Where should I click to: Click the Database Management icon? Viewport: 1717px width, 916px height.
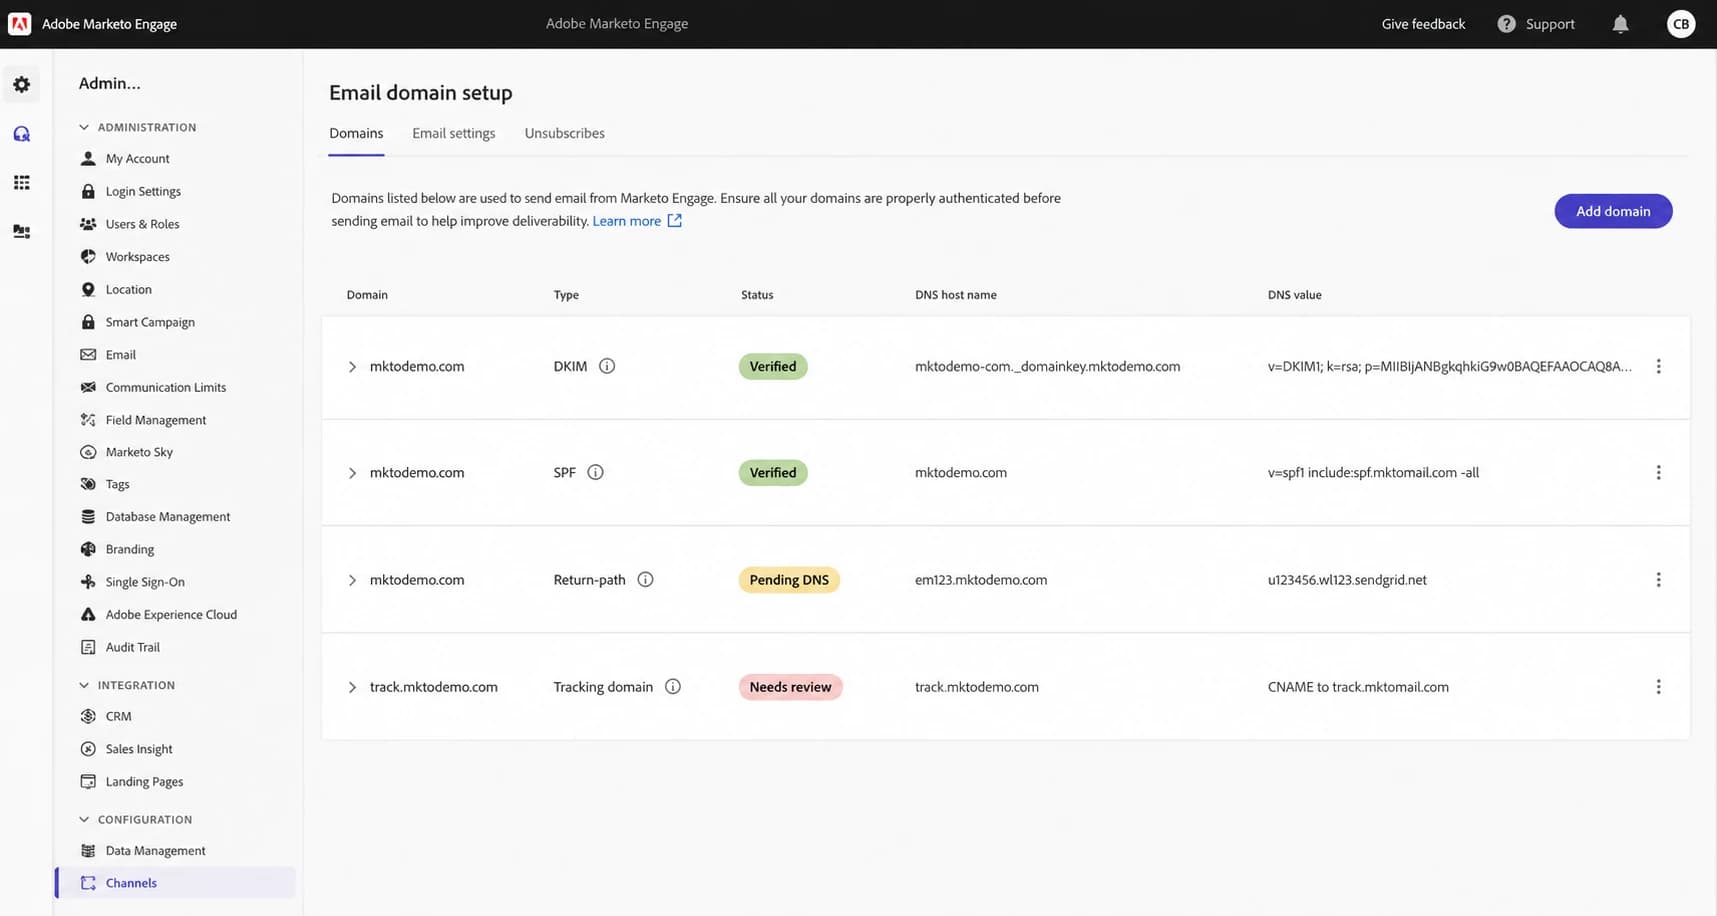click(x=88, y=516)
